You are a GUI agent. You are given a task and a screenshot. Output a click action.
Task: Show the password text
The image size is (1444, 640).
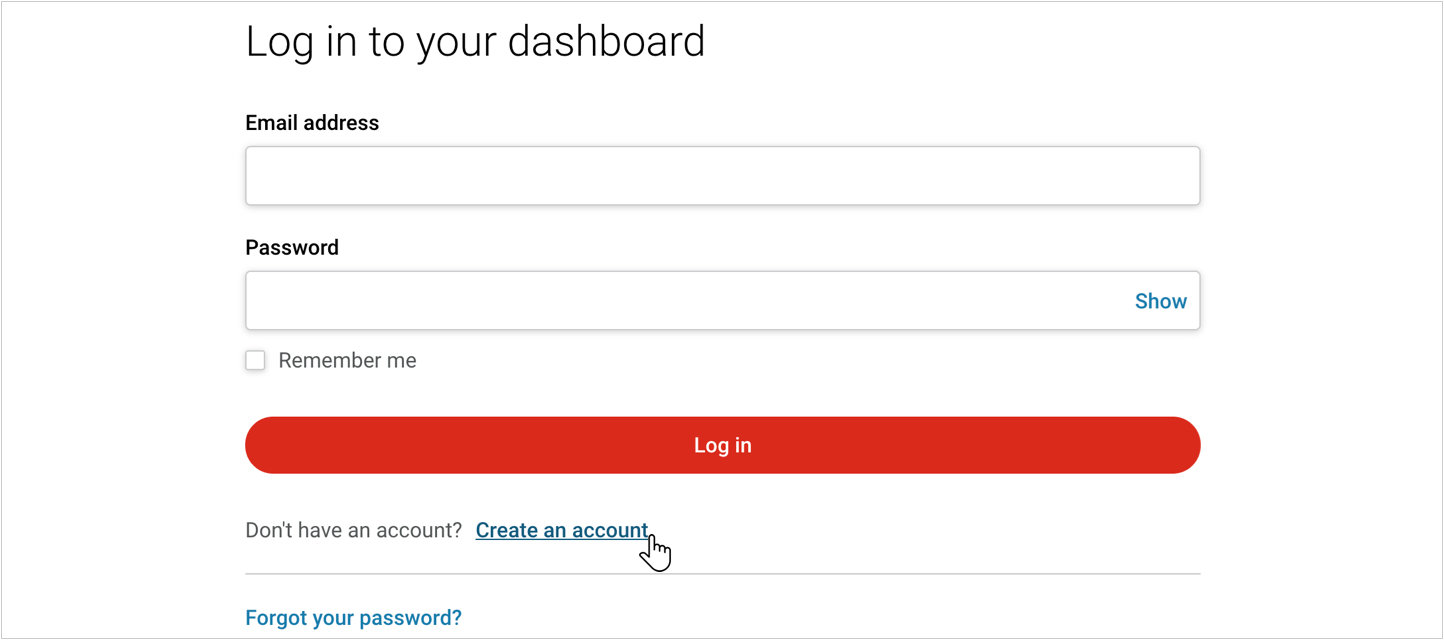pyautogui.click(x=1160, y=301)
